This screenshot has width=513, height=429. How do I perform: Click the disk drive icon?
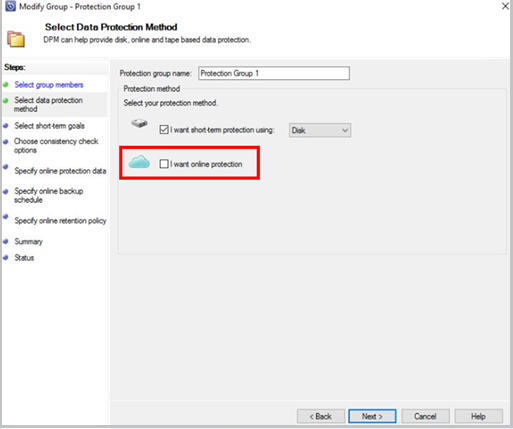click(x=139, y=123)
